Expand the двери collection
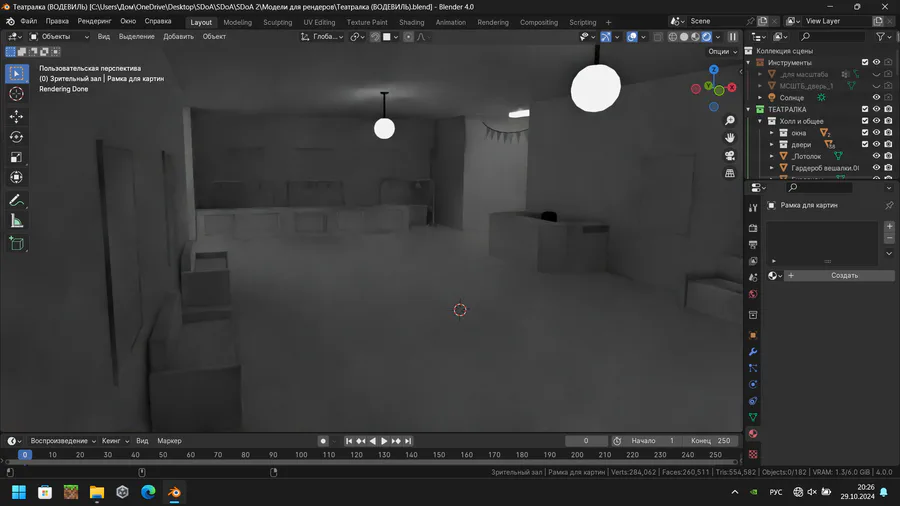Image resolution: width=900 pixels, height=506 pixels. pos(771,145)
